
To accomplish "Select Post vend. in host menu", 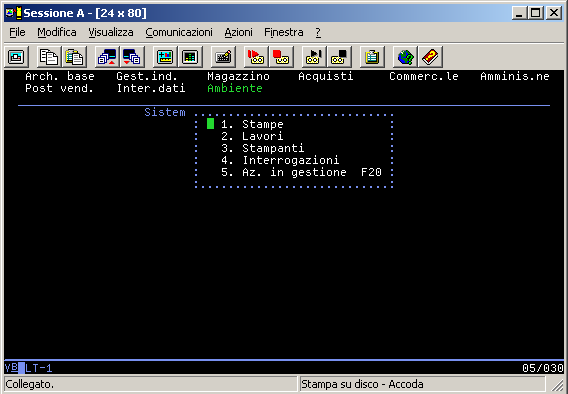I will click(60, 88).
